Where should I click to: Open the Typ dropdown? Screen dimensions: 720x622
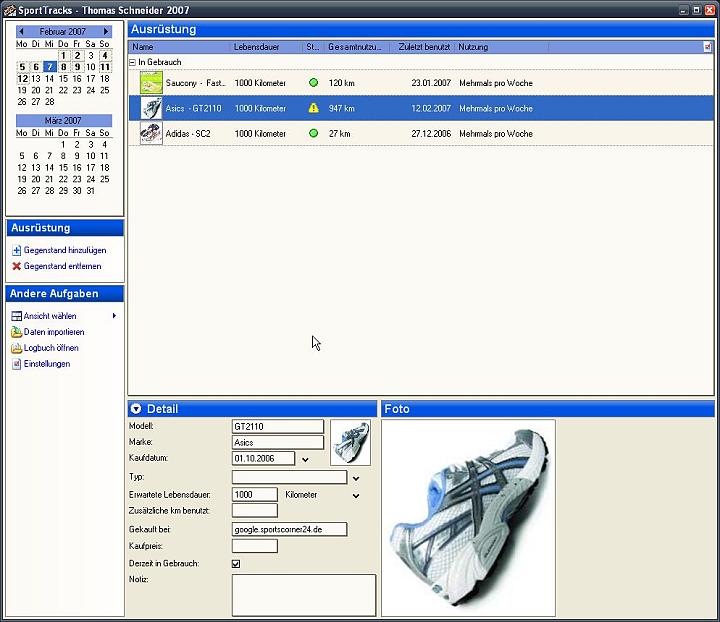355,478
